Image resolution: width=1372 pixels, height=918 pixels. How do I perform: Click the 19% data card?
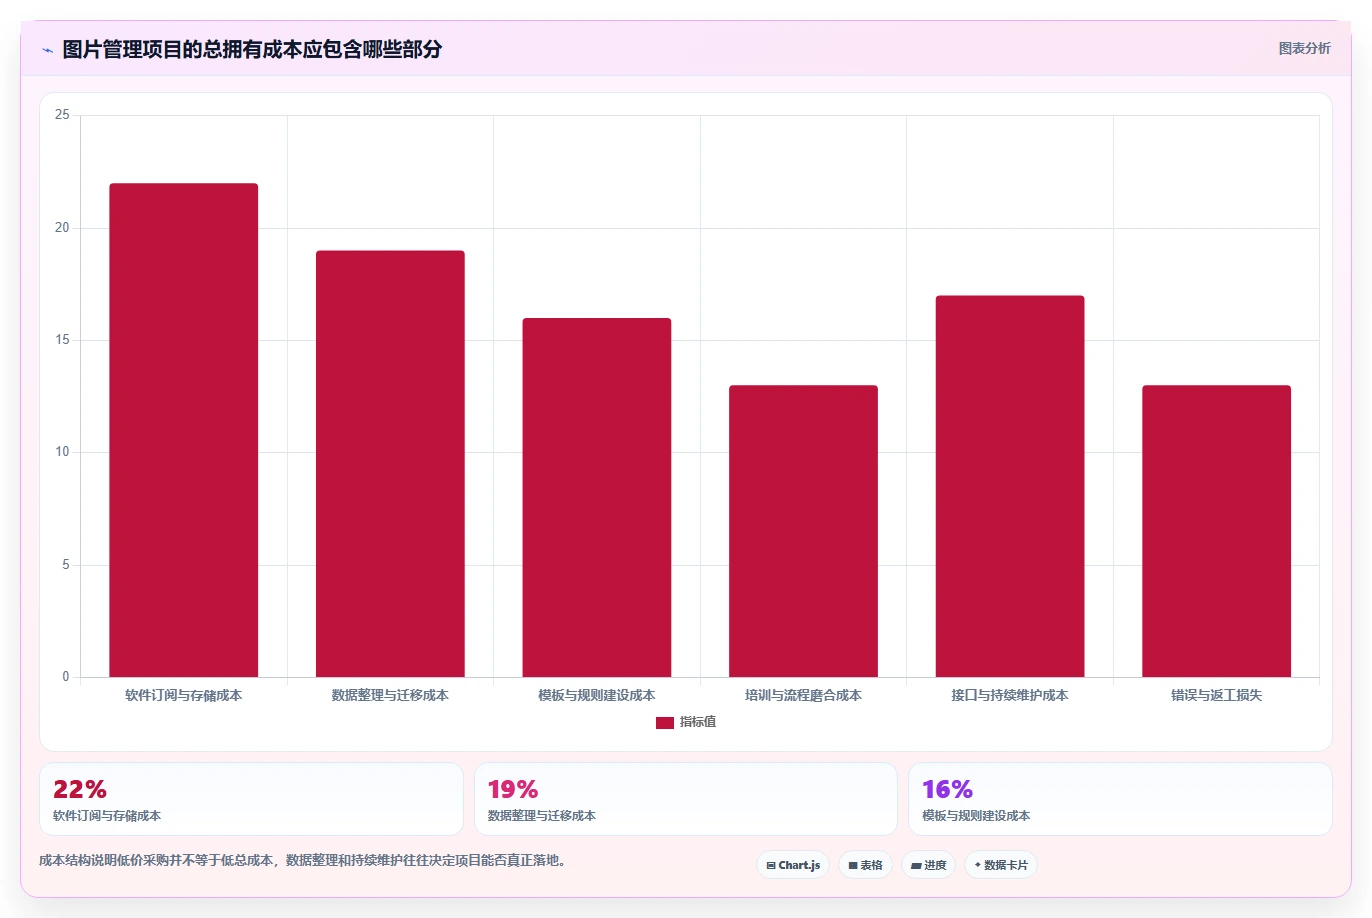pos(686,799)
